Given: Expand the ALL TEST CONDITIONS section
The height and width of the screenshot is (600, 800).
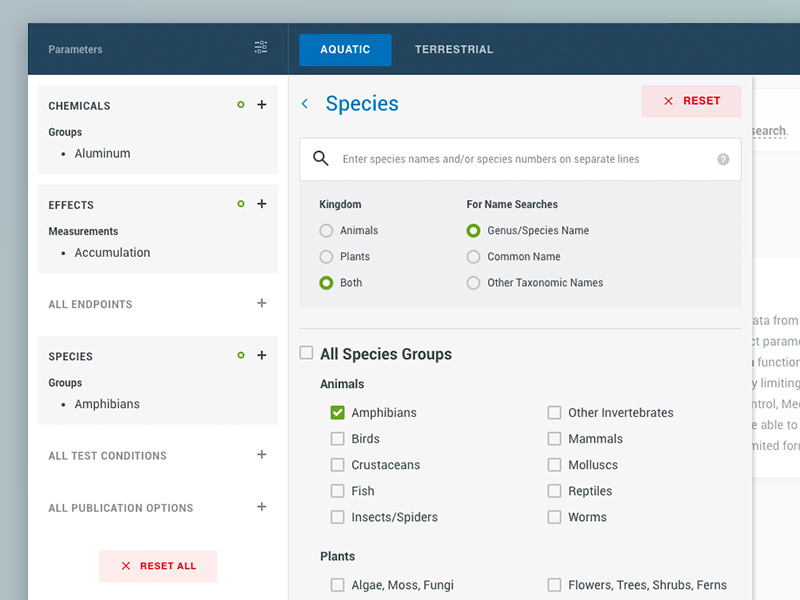Looking at the screenshot, I should point(262,455).
